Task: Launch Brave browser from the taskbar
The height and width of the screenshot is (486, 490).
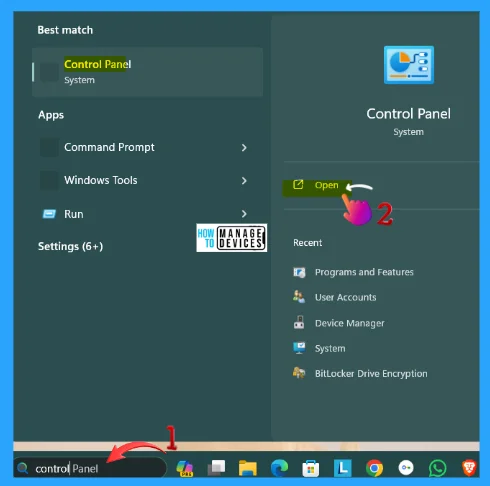Action: click(x=469, y=468)
